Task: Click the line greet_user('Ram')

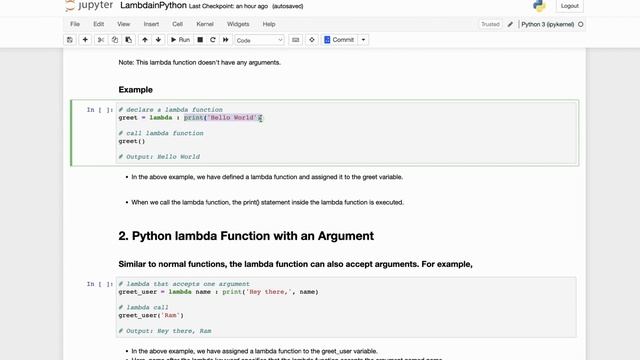Action: (x=151, y=316)
